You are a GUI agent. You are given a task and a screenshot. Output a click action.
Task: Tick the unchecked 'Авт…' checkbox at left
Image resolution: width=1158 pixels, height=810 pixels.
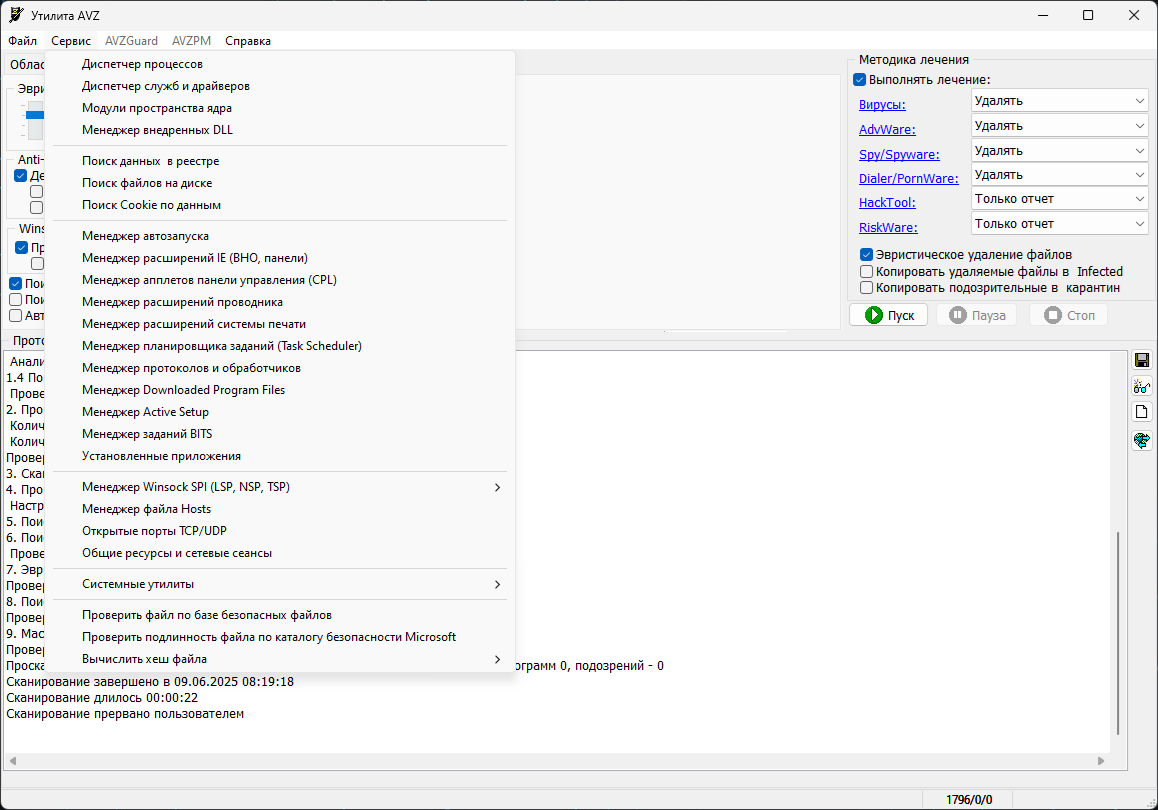pos(16,315)
